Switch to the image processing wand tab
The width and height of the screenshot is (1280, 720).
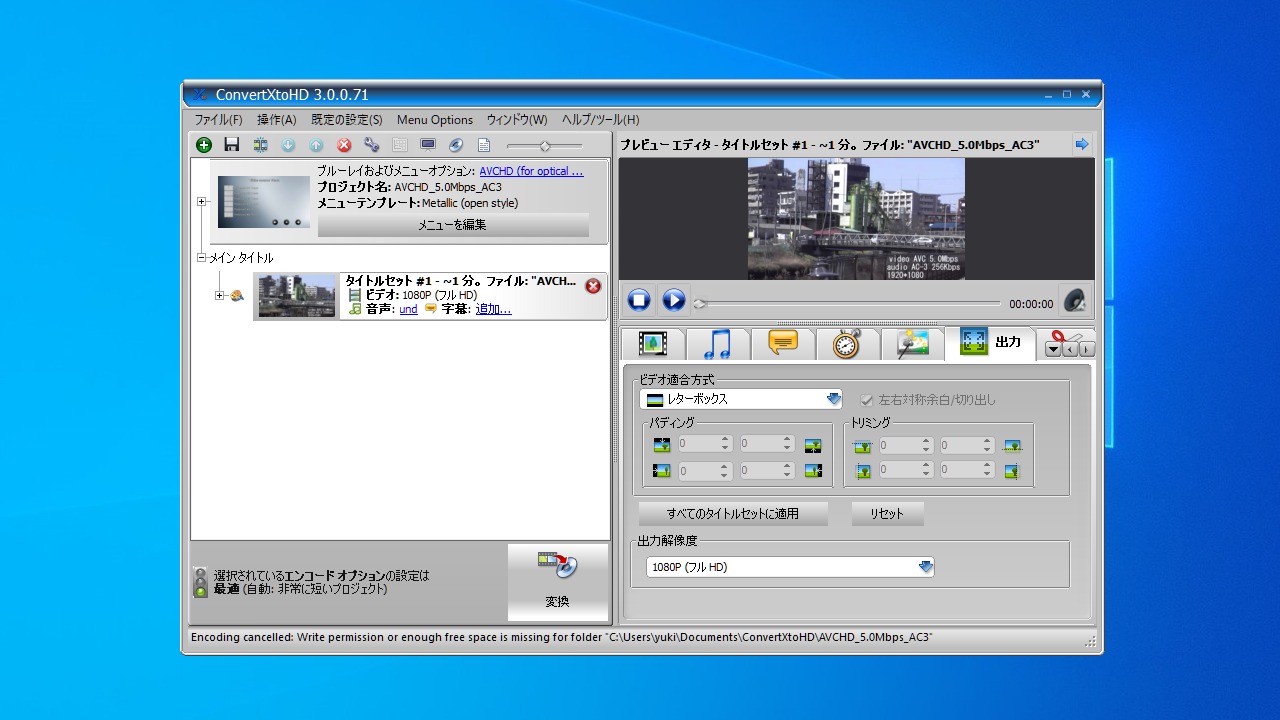click(912, 344)
